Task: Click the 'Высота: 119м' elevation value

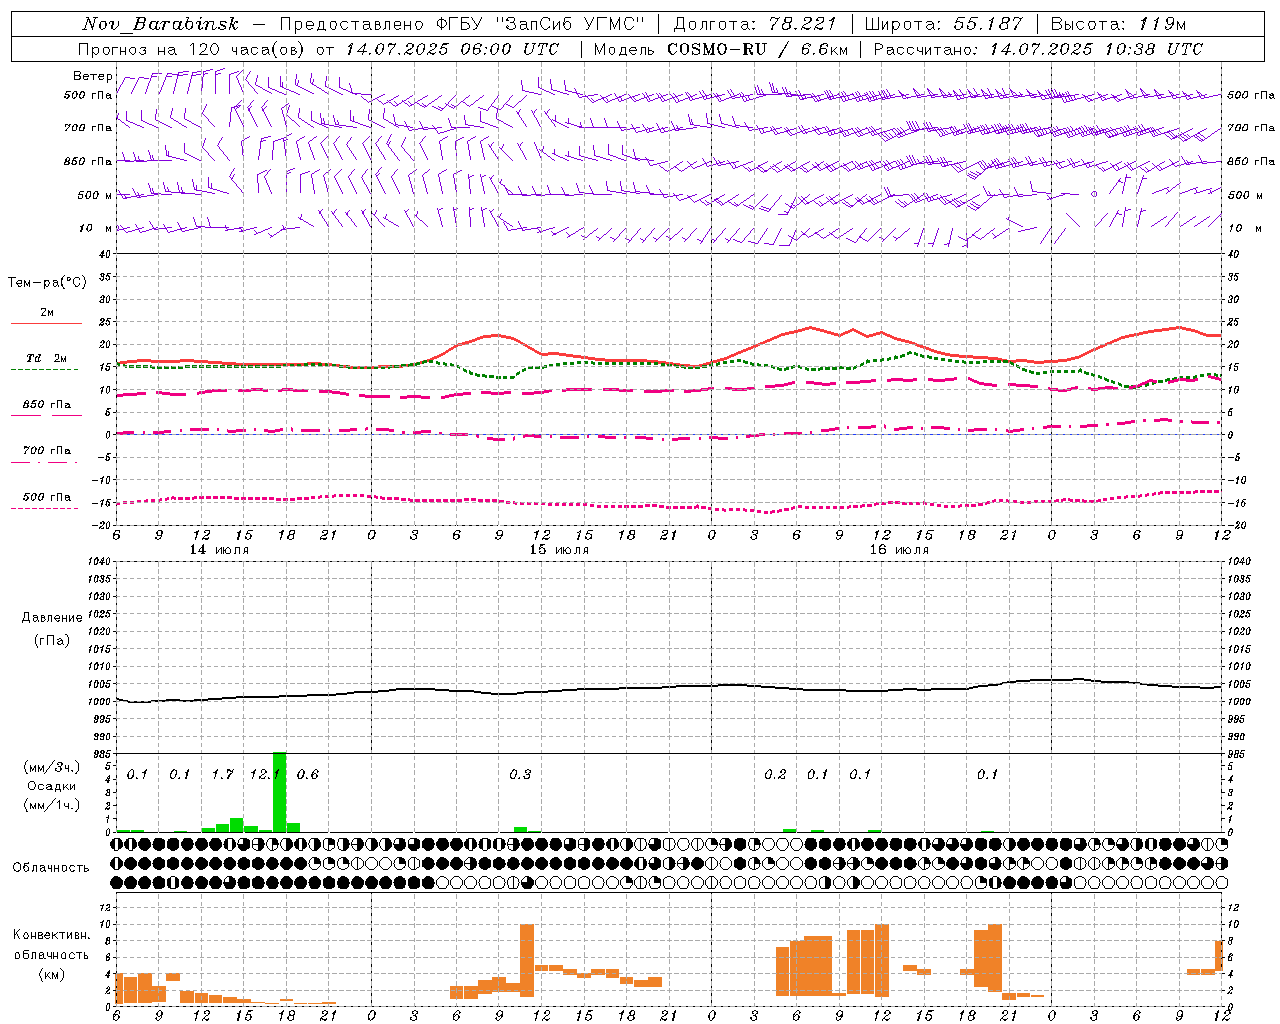Action: coord(1118,24)
